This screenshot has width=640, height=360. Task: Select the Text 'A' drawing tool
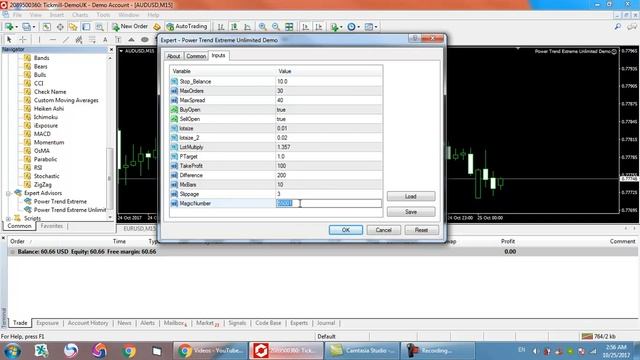105,40
